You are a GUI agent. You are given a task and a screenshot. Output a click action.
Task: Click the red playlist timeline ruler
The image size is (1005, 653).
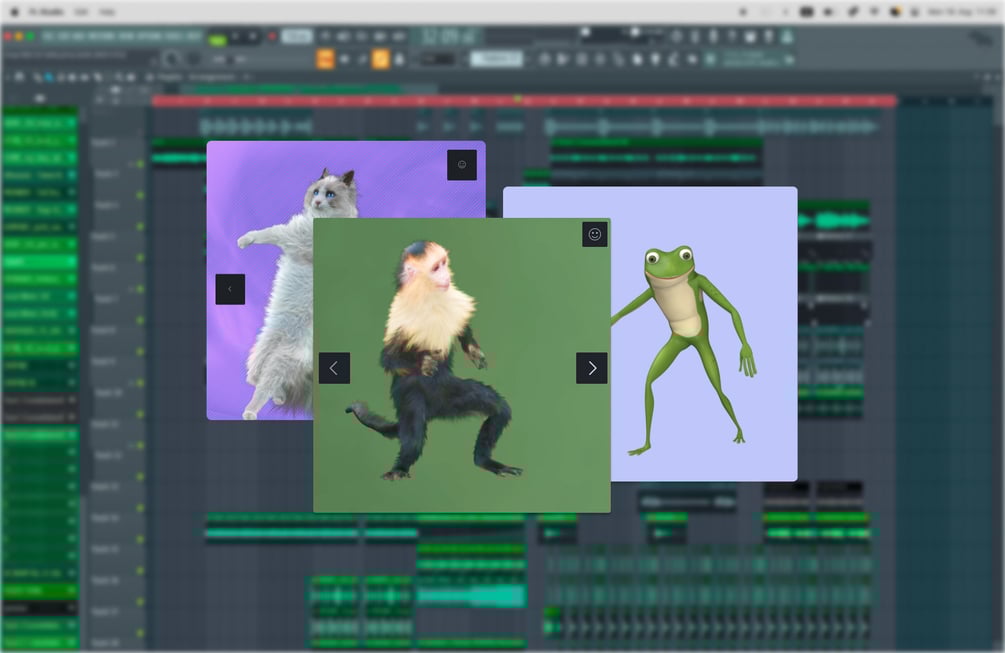[524, 101]
